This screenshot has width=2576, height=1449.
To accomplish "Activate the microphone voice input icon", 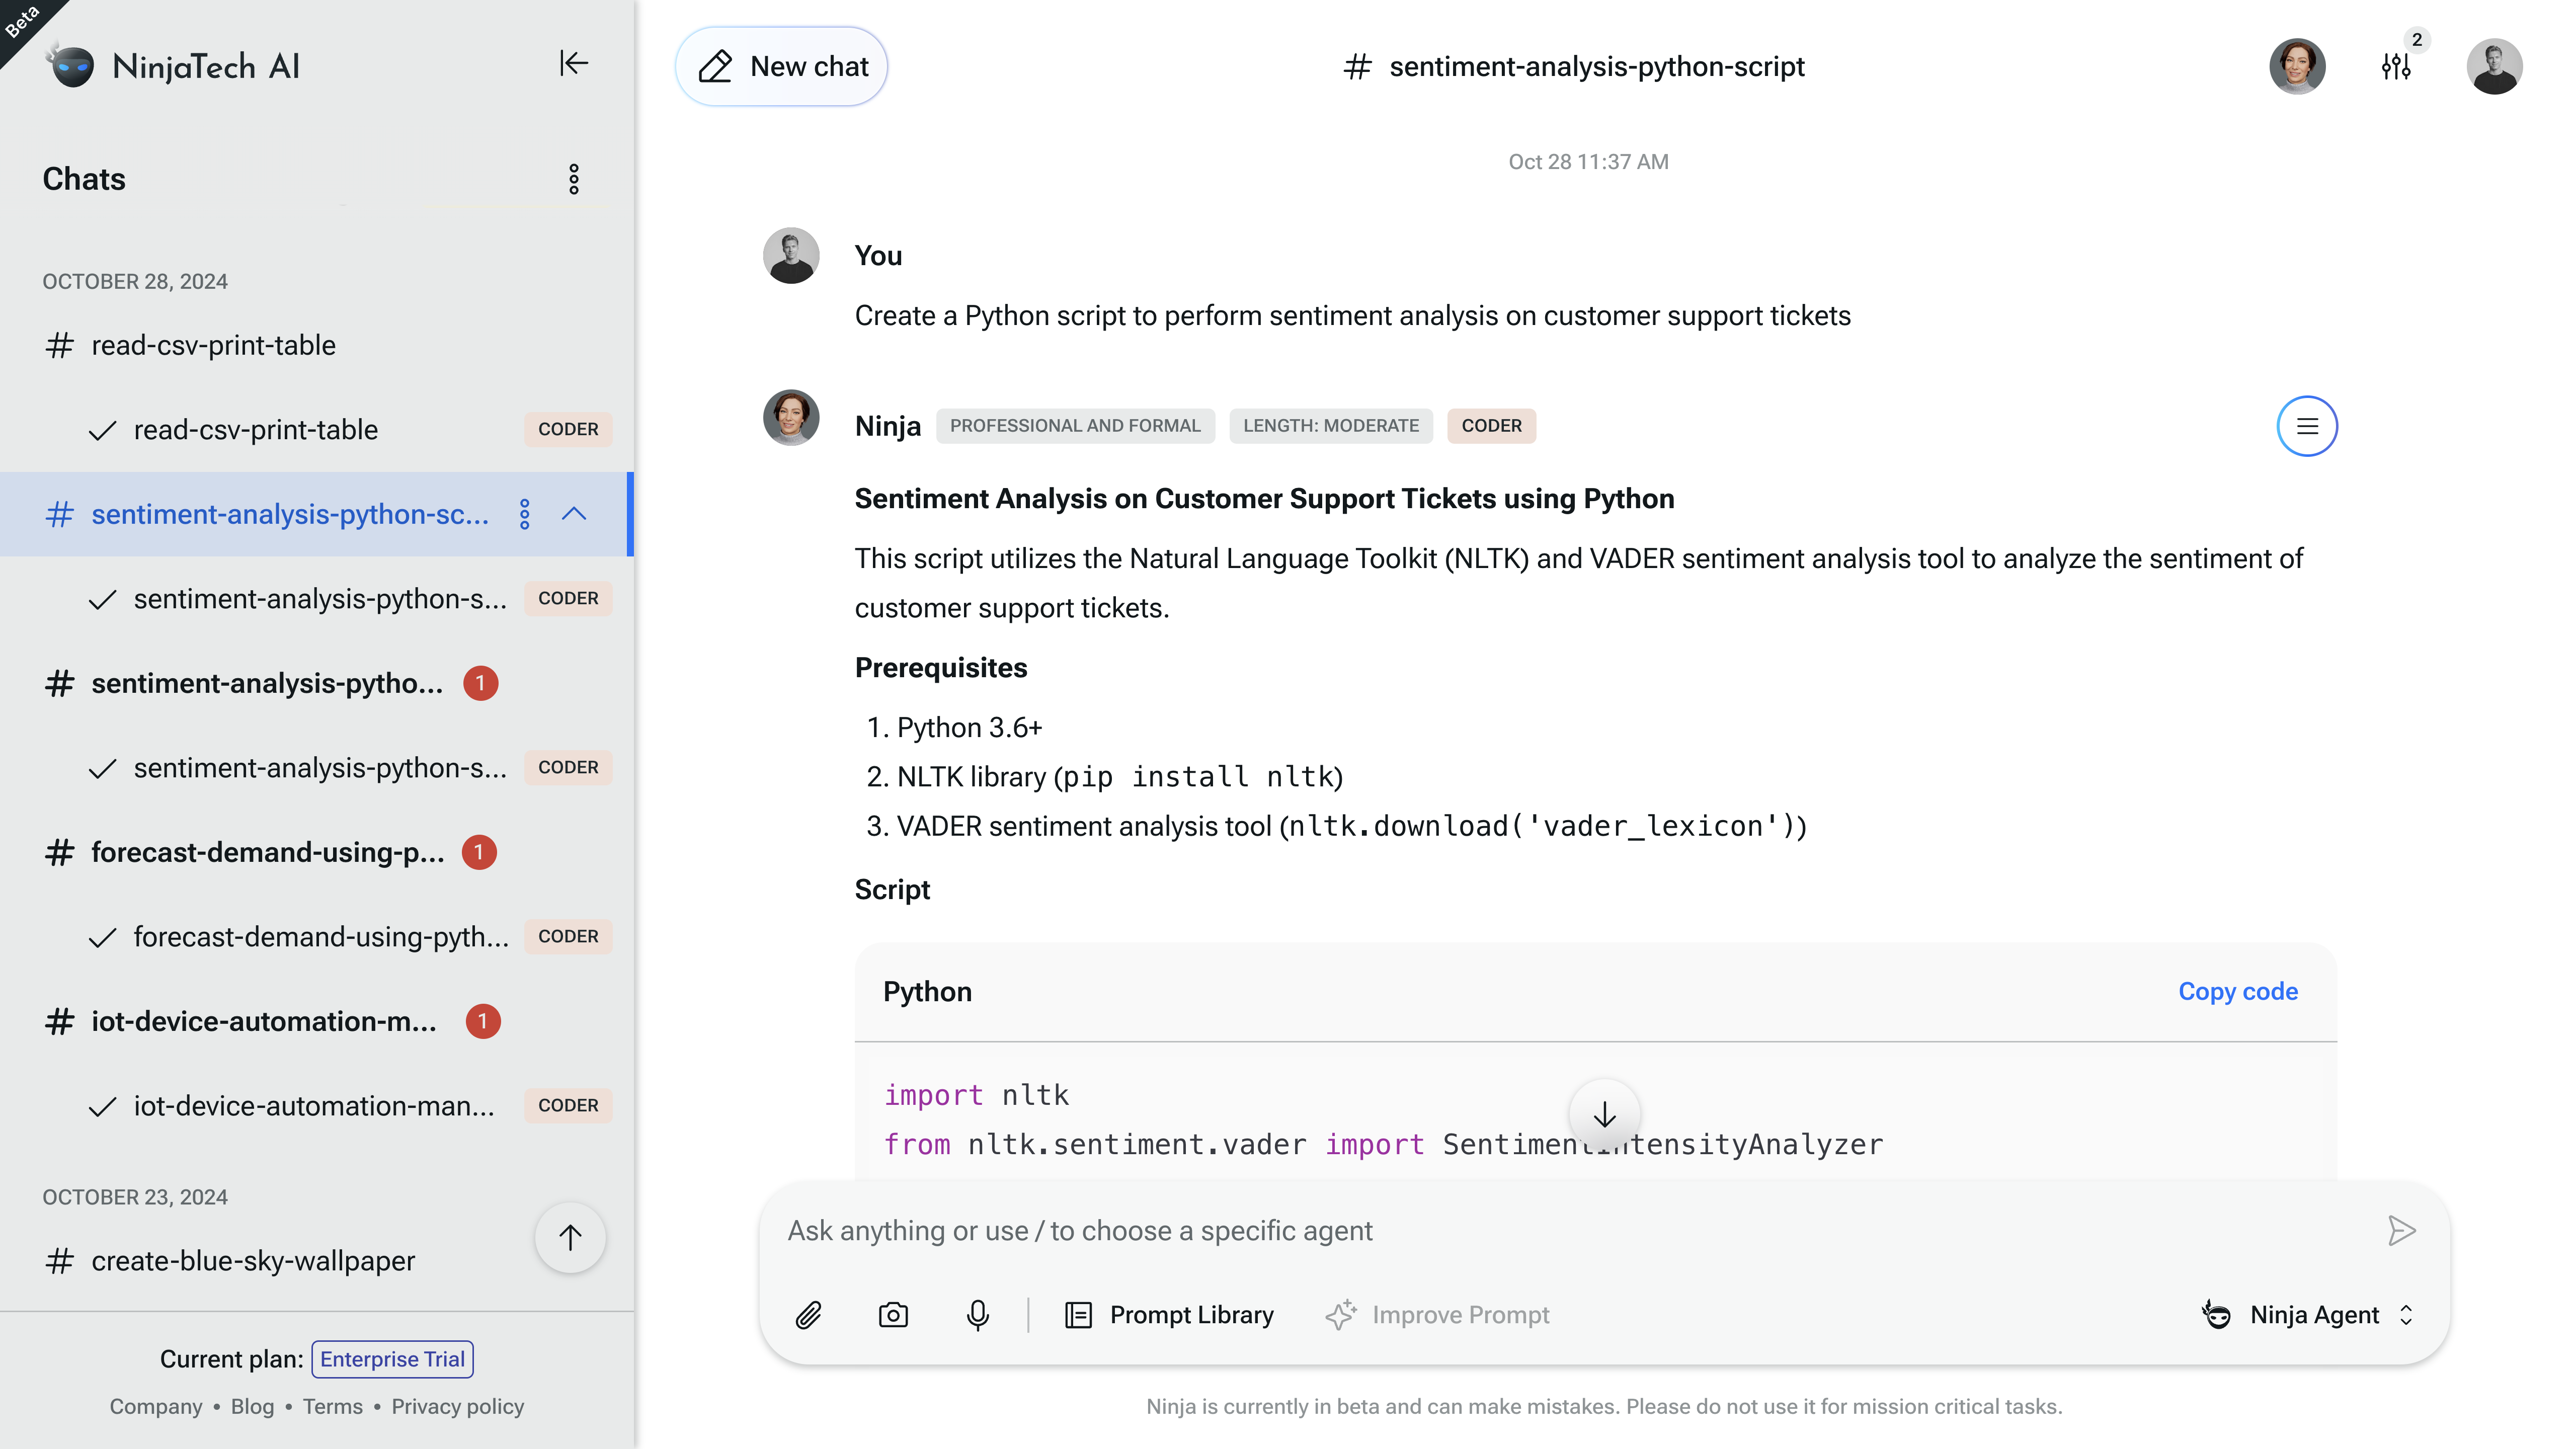I will (x=977, y=1315).
